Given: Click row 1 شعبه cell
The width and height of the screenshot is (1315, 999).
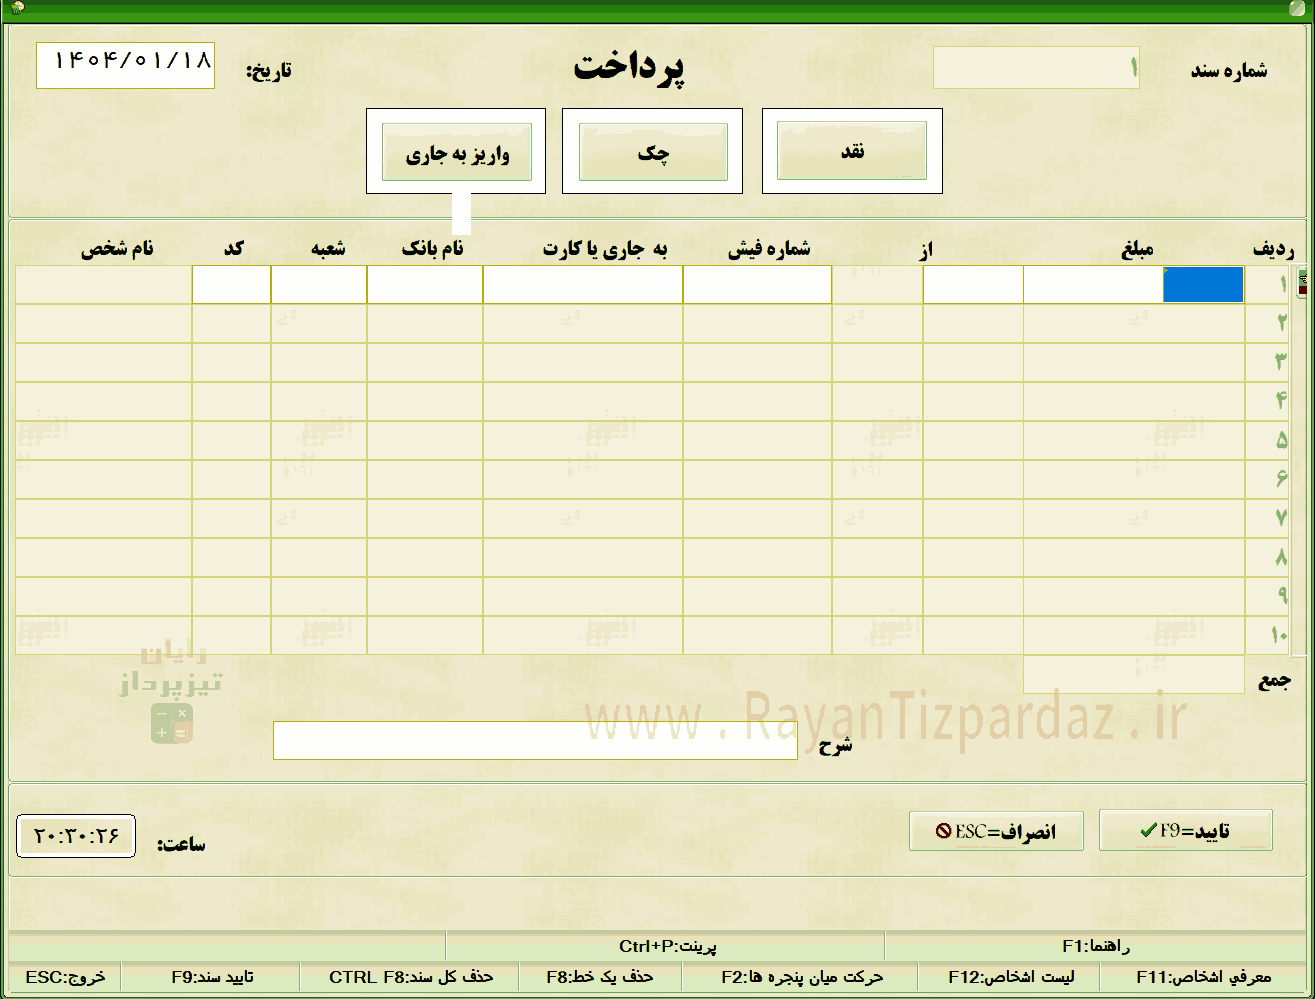Looking at the screenshot, I should 319,284.
